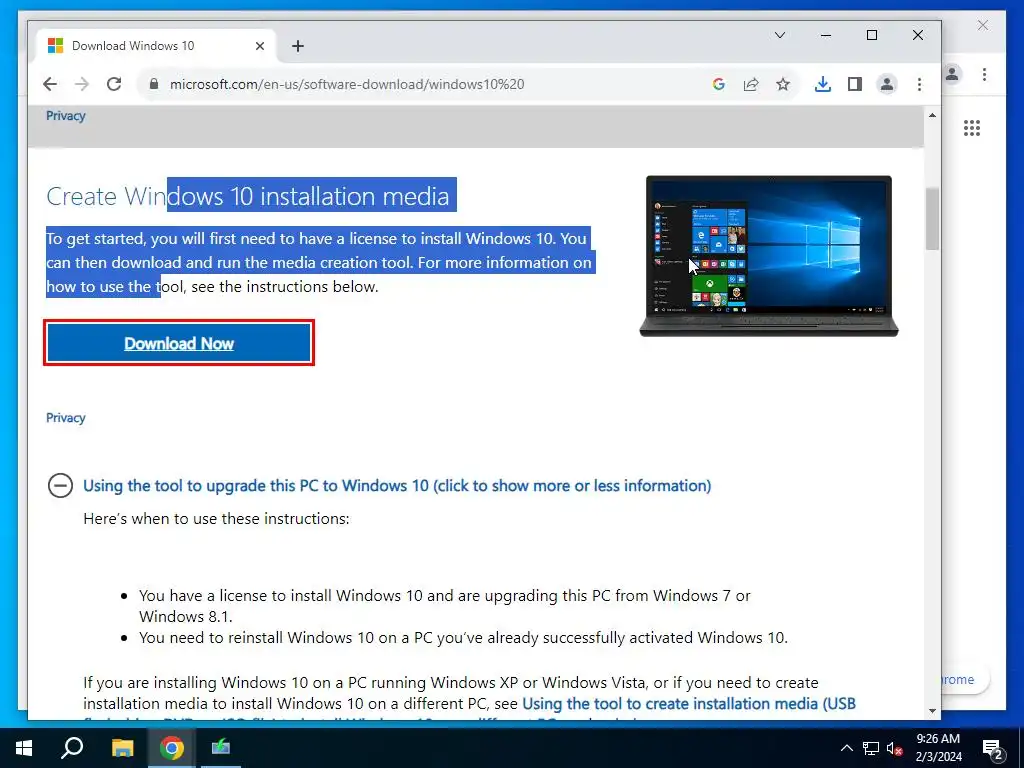The height and width of the screenshot is (768, 1024).
Task: Bookmark this page with the star icon
Action: 783,84
